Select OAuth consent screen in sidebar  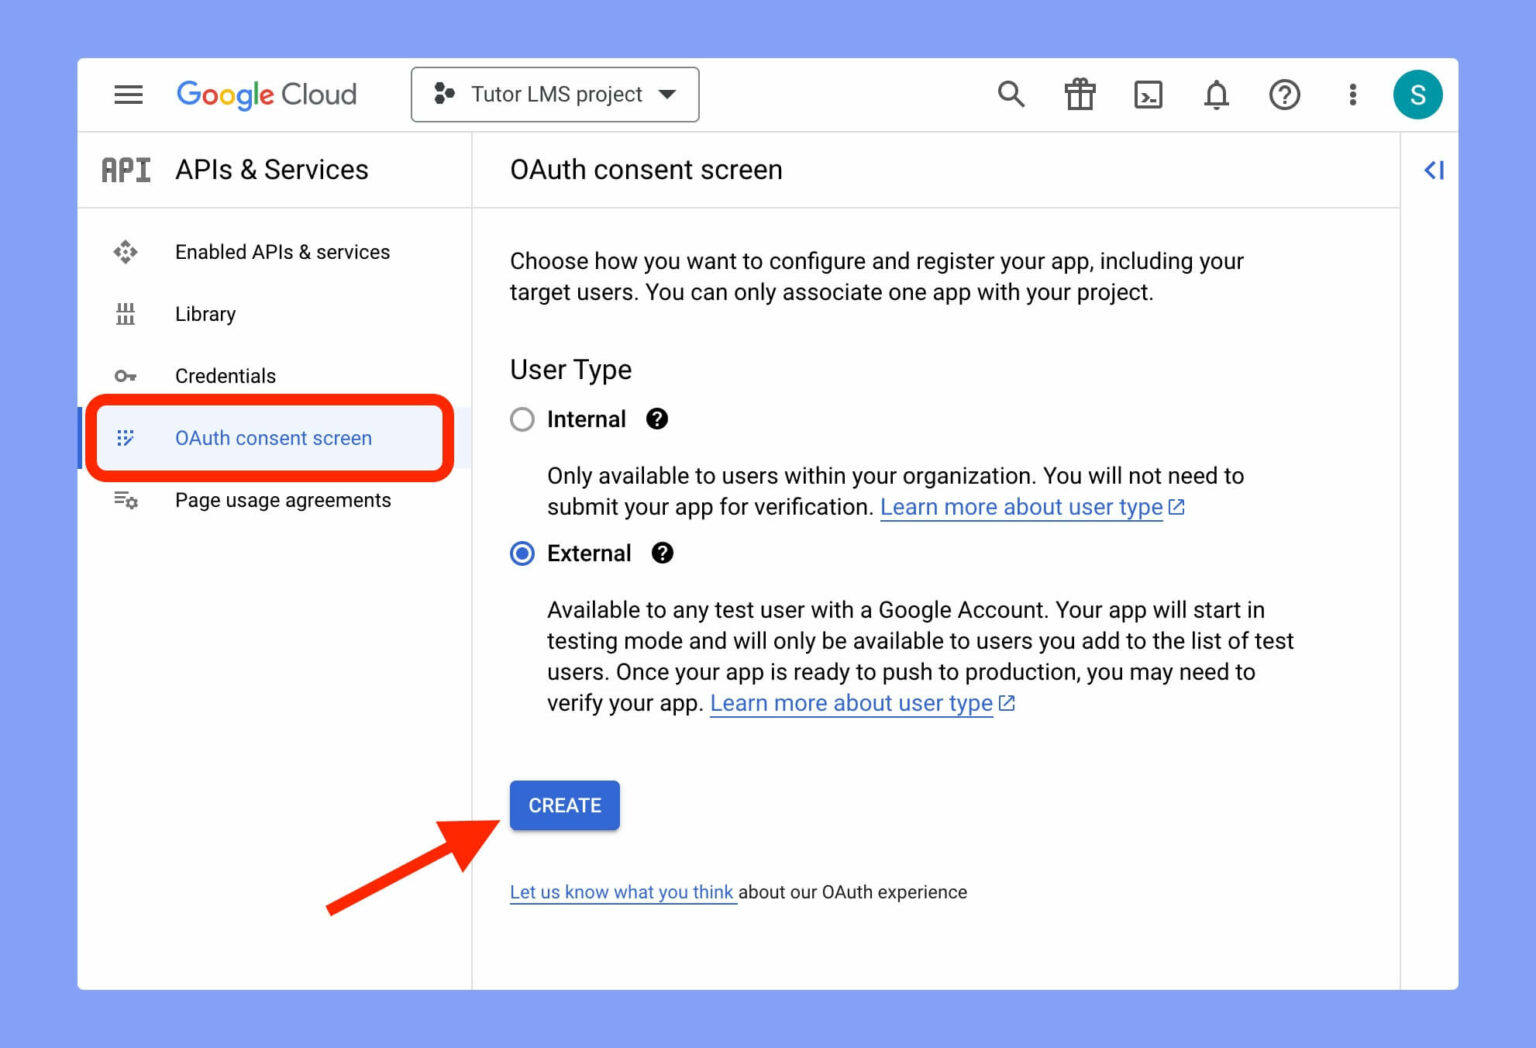coord(273,438)
